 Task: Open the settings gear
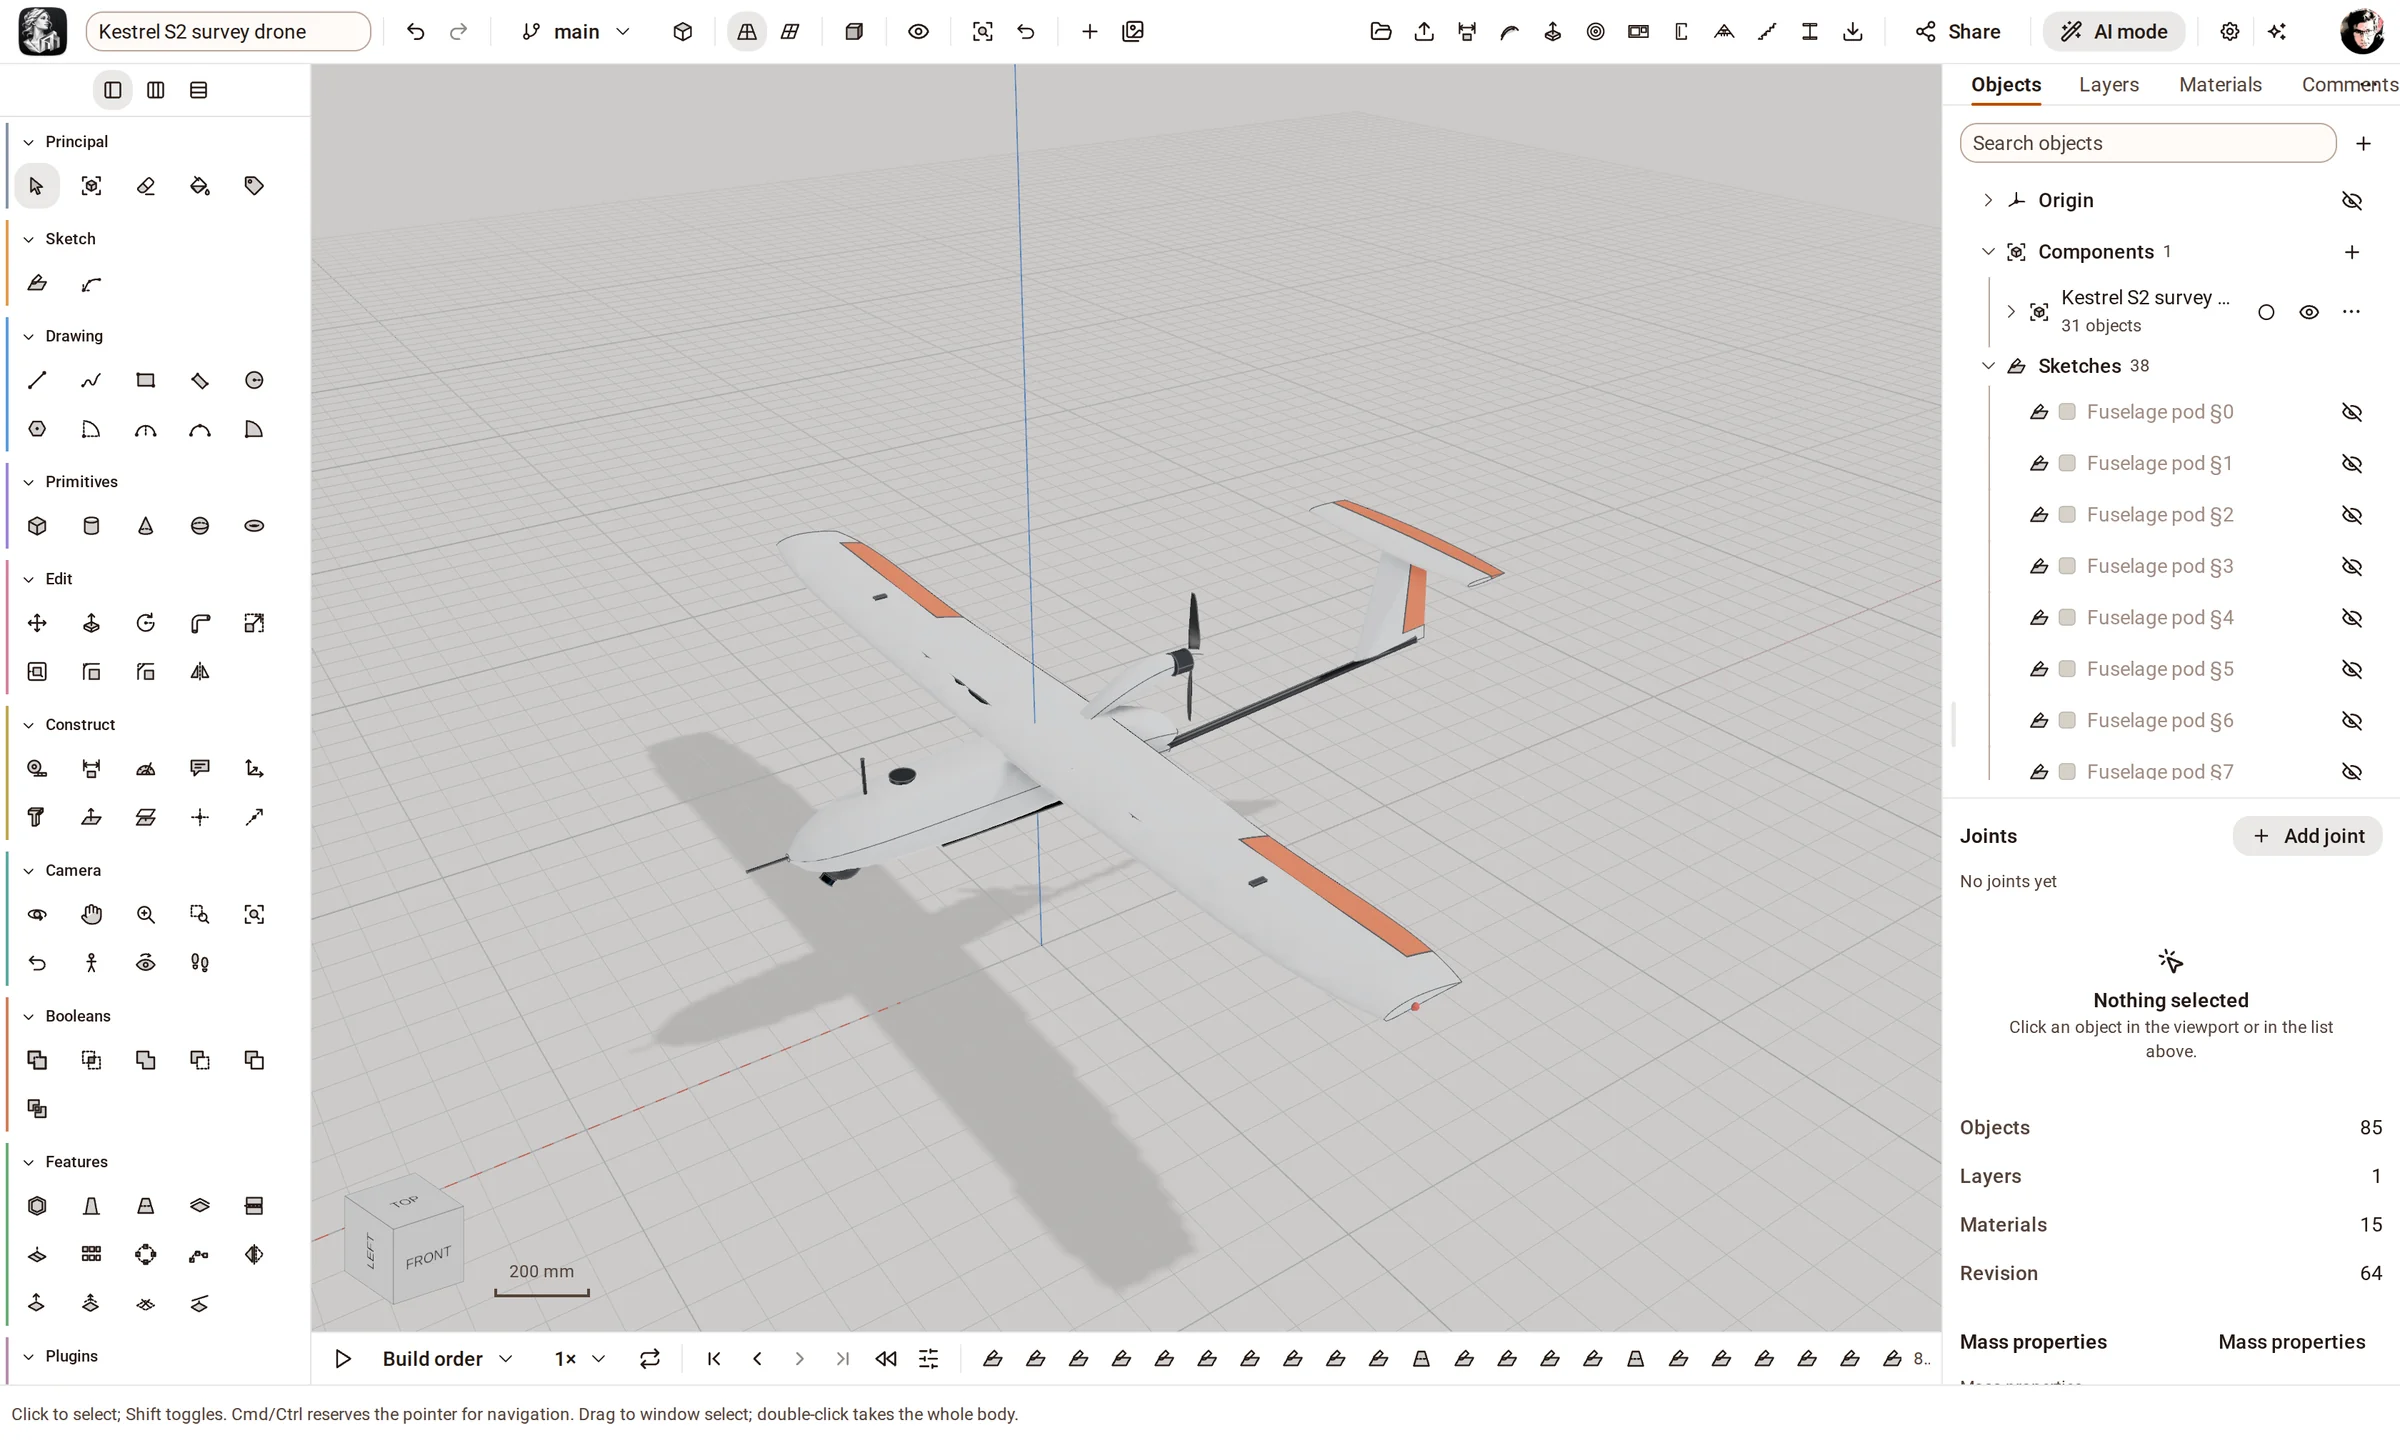tap(2229, 32)
